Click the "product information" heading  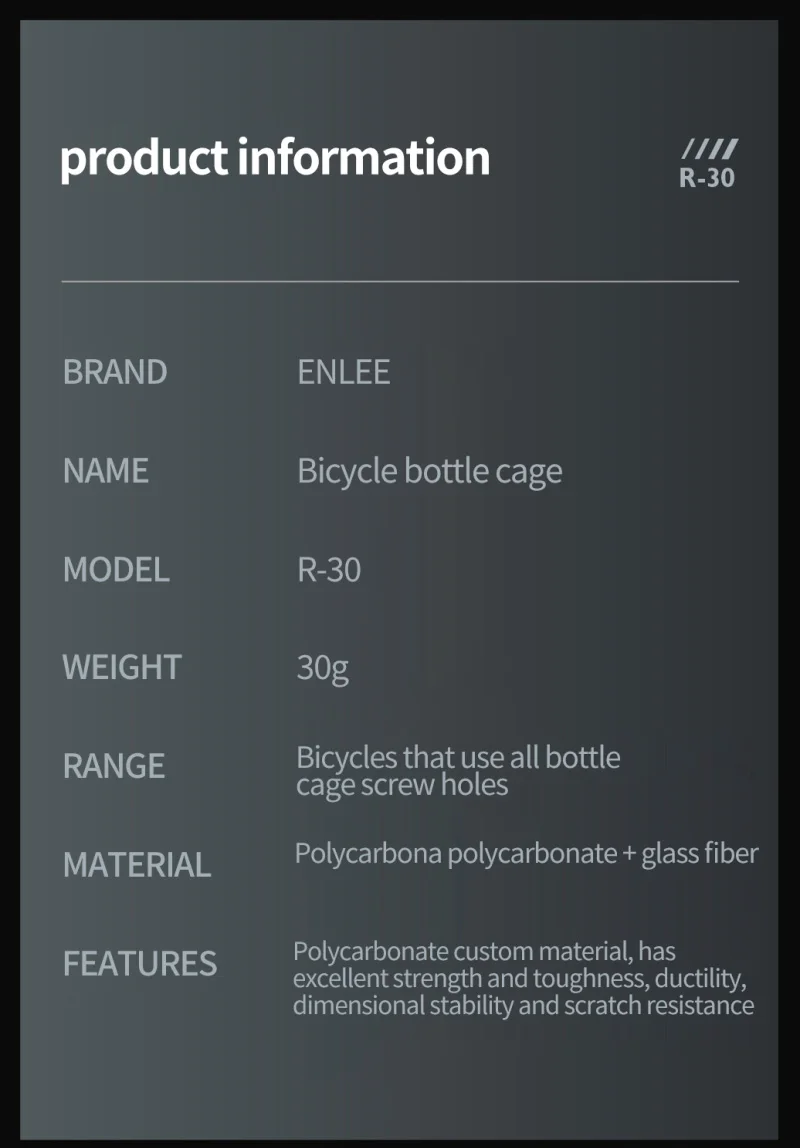point(275,158)
